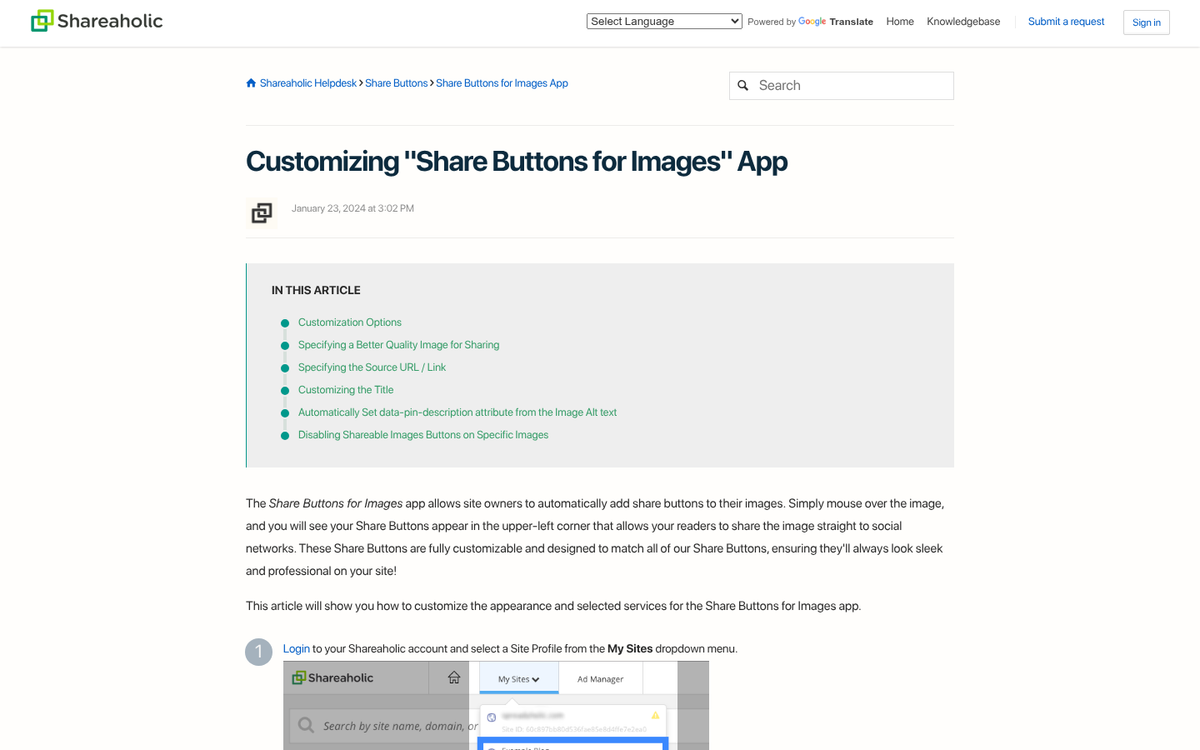Click the Shareaholic logo in the top header
Screen dimensions: 1200x750
point(96,20)
